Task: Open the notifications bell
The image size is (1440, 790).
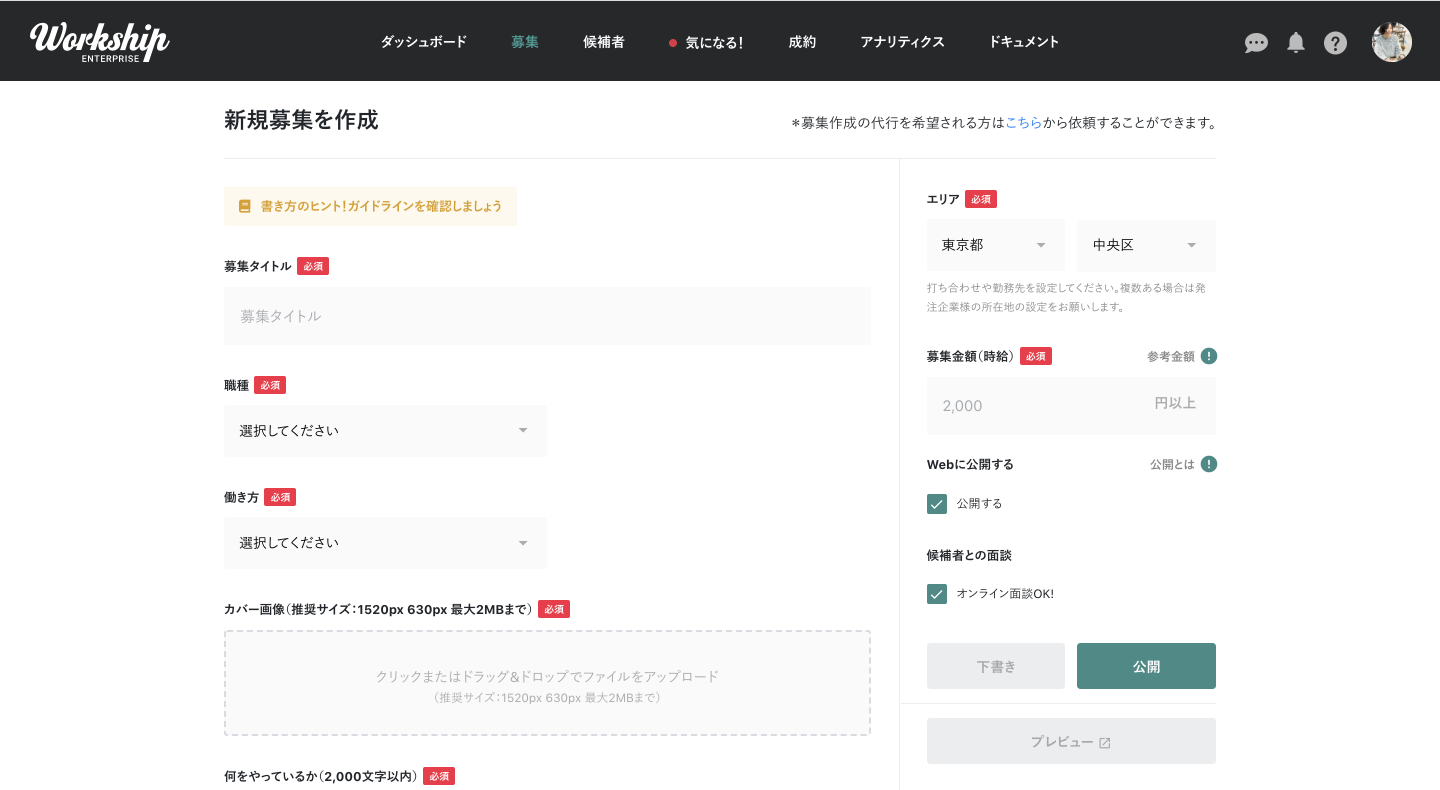Action: [x=1296, y=42]
